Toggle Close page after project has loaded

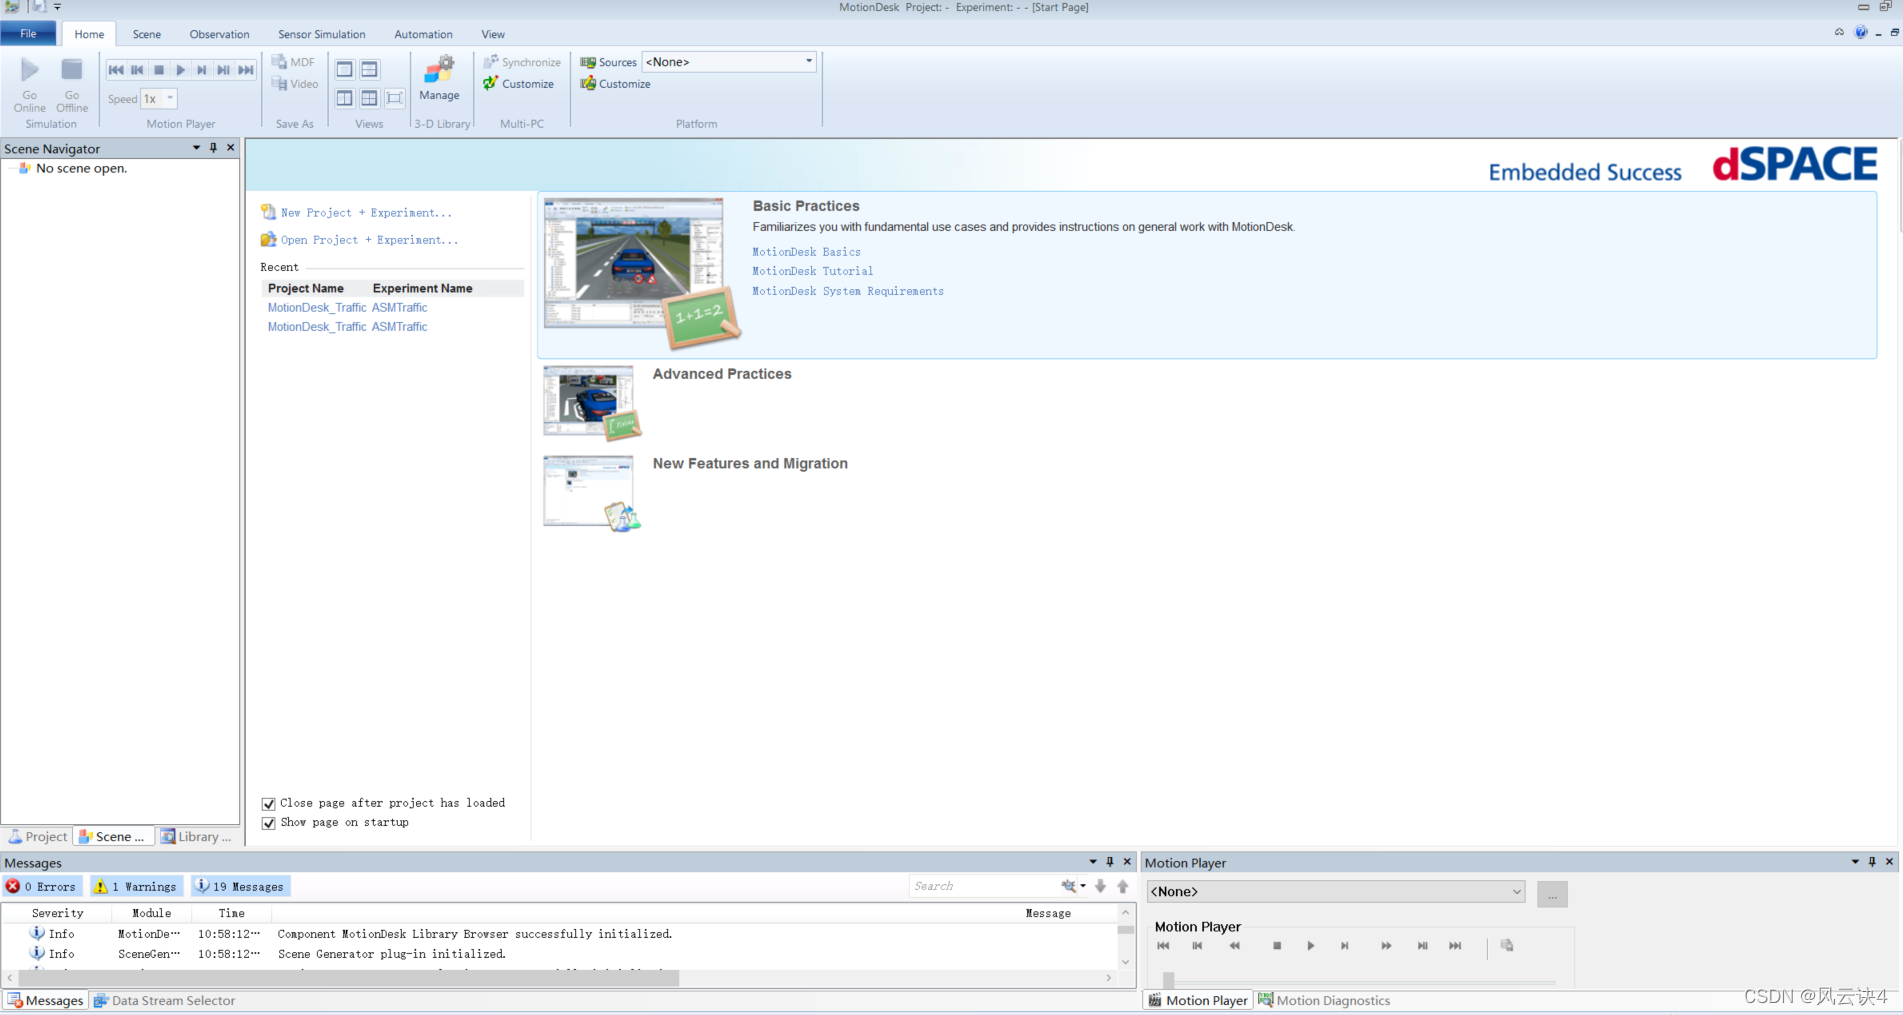[268, 804]
